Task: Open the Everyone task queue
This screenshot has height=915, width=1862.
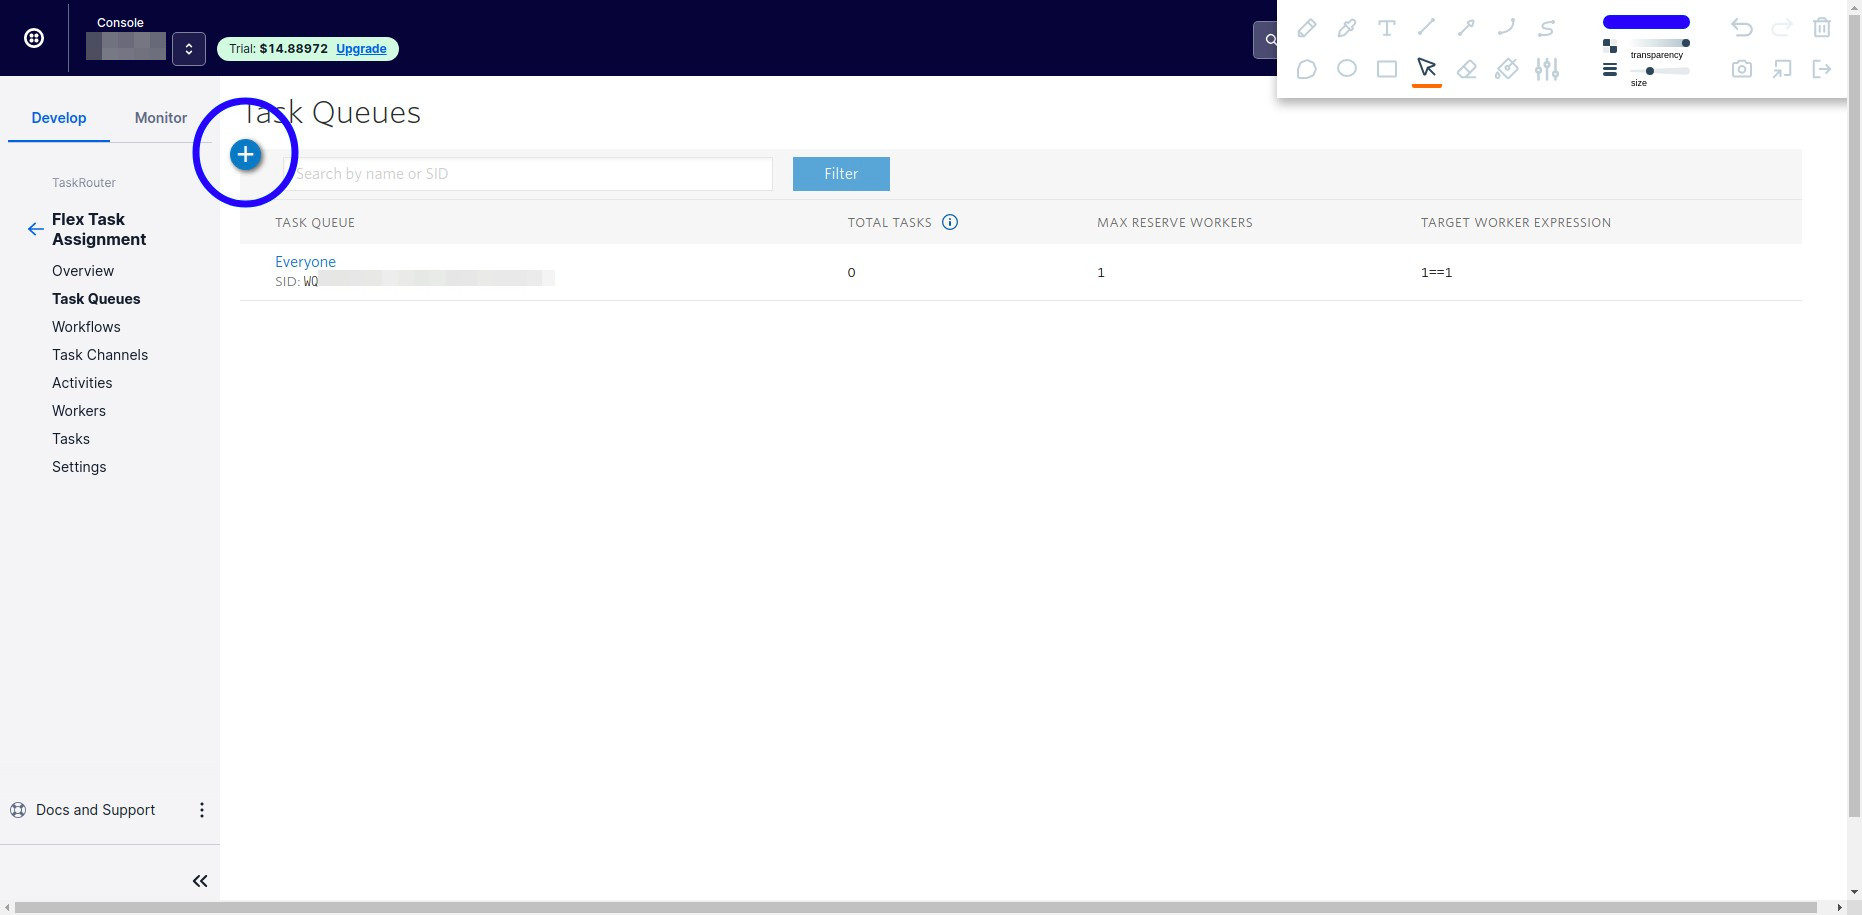Action: 305,262
